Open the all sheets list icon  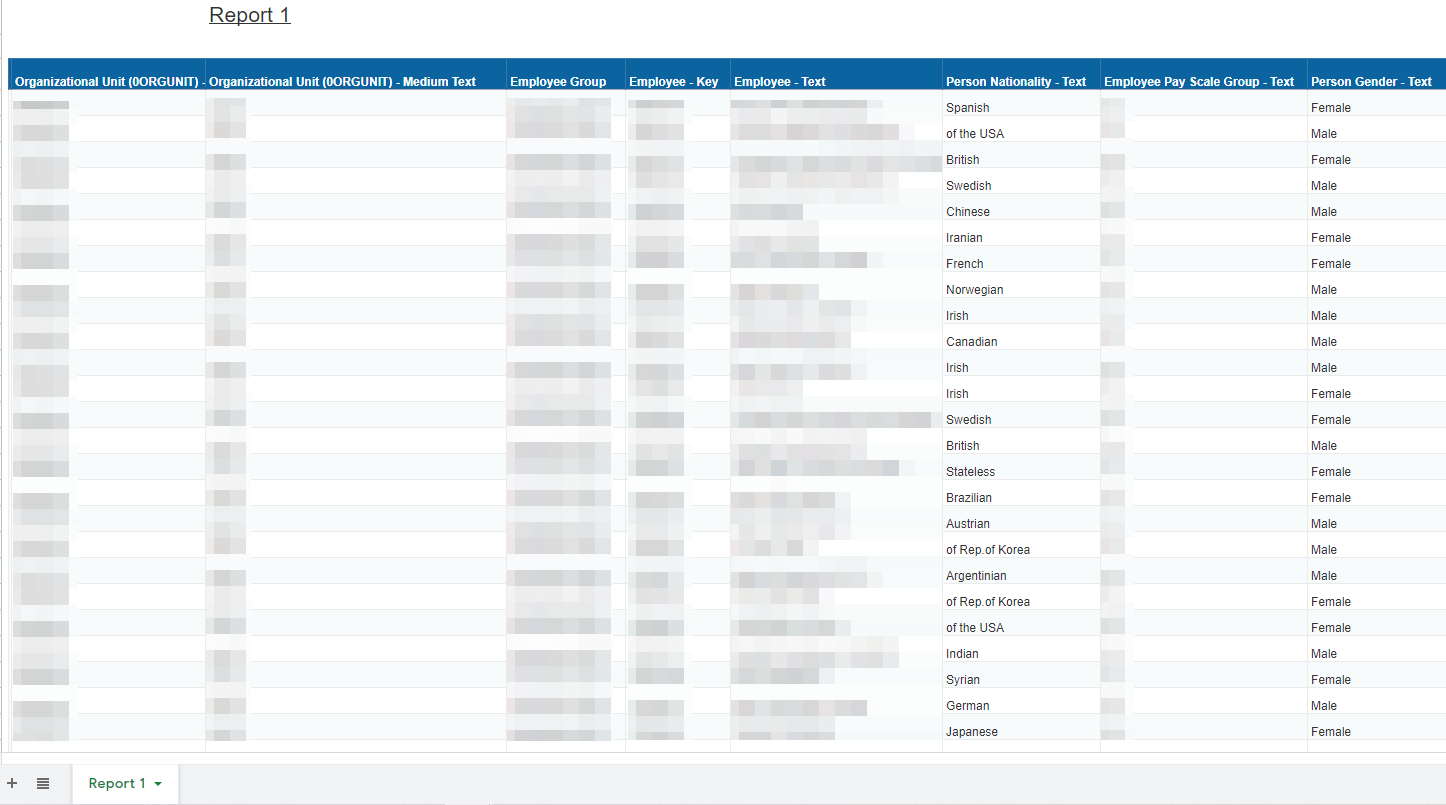point(43,784)
